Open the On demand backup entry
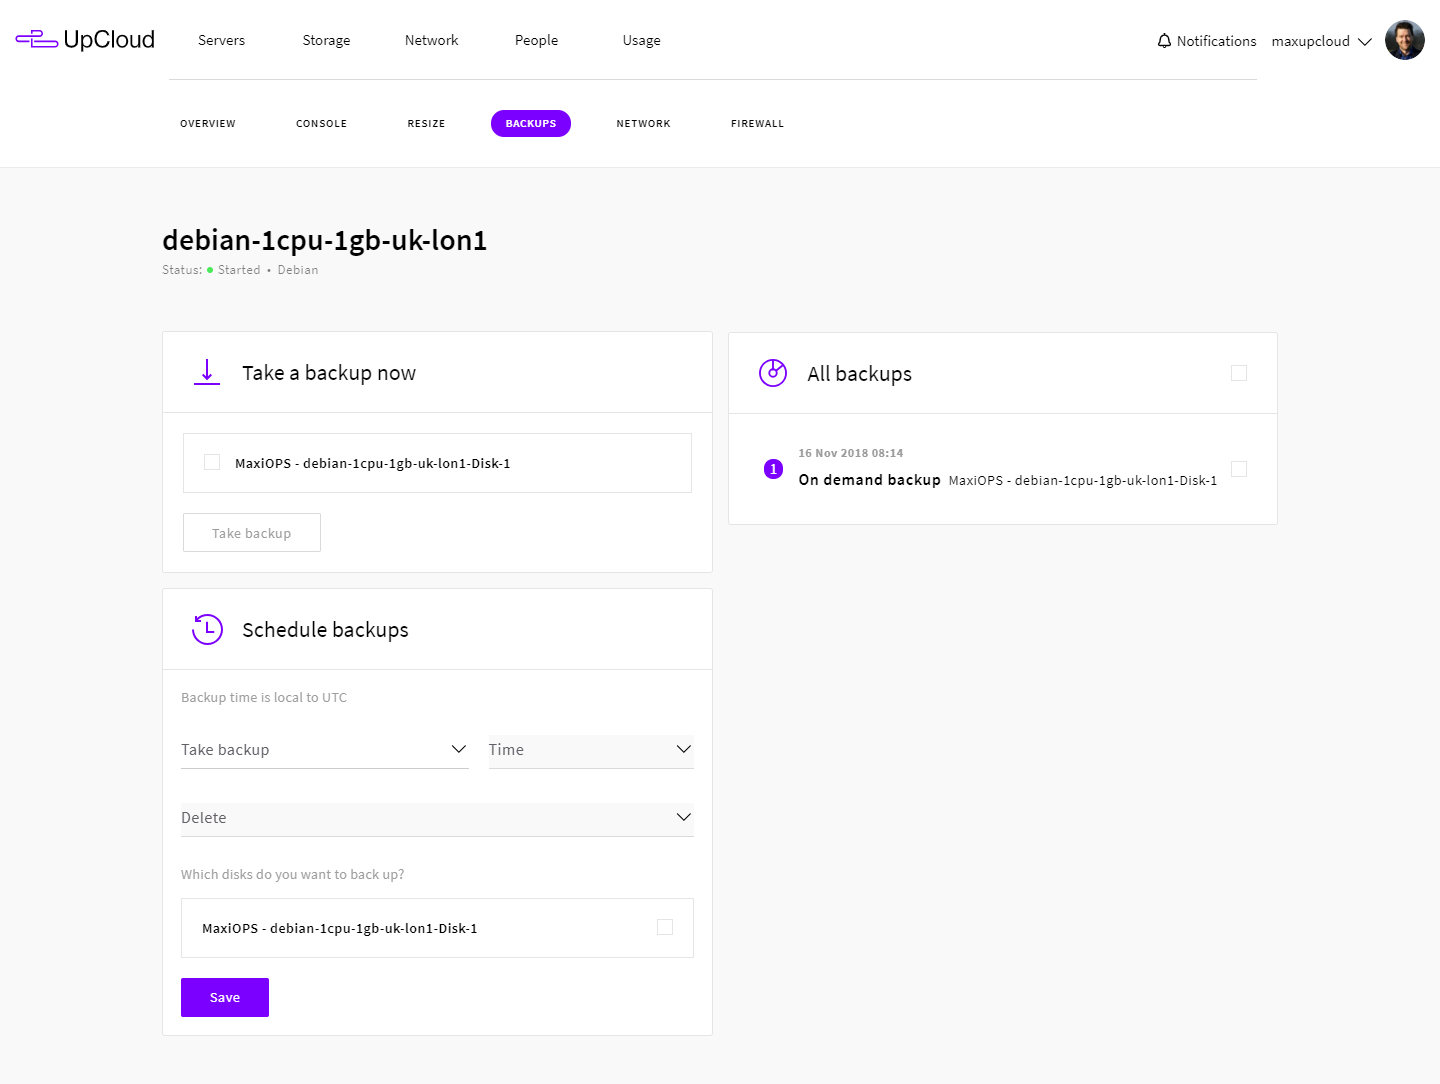Screen dimensions: 1440x1084 click(869, 480)
